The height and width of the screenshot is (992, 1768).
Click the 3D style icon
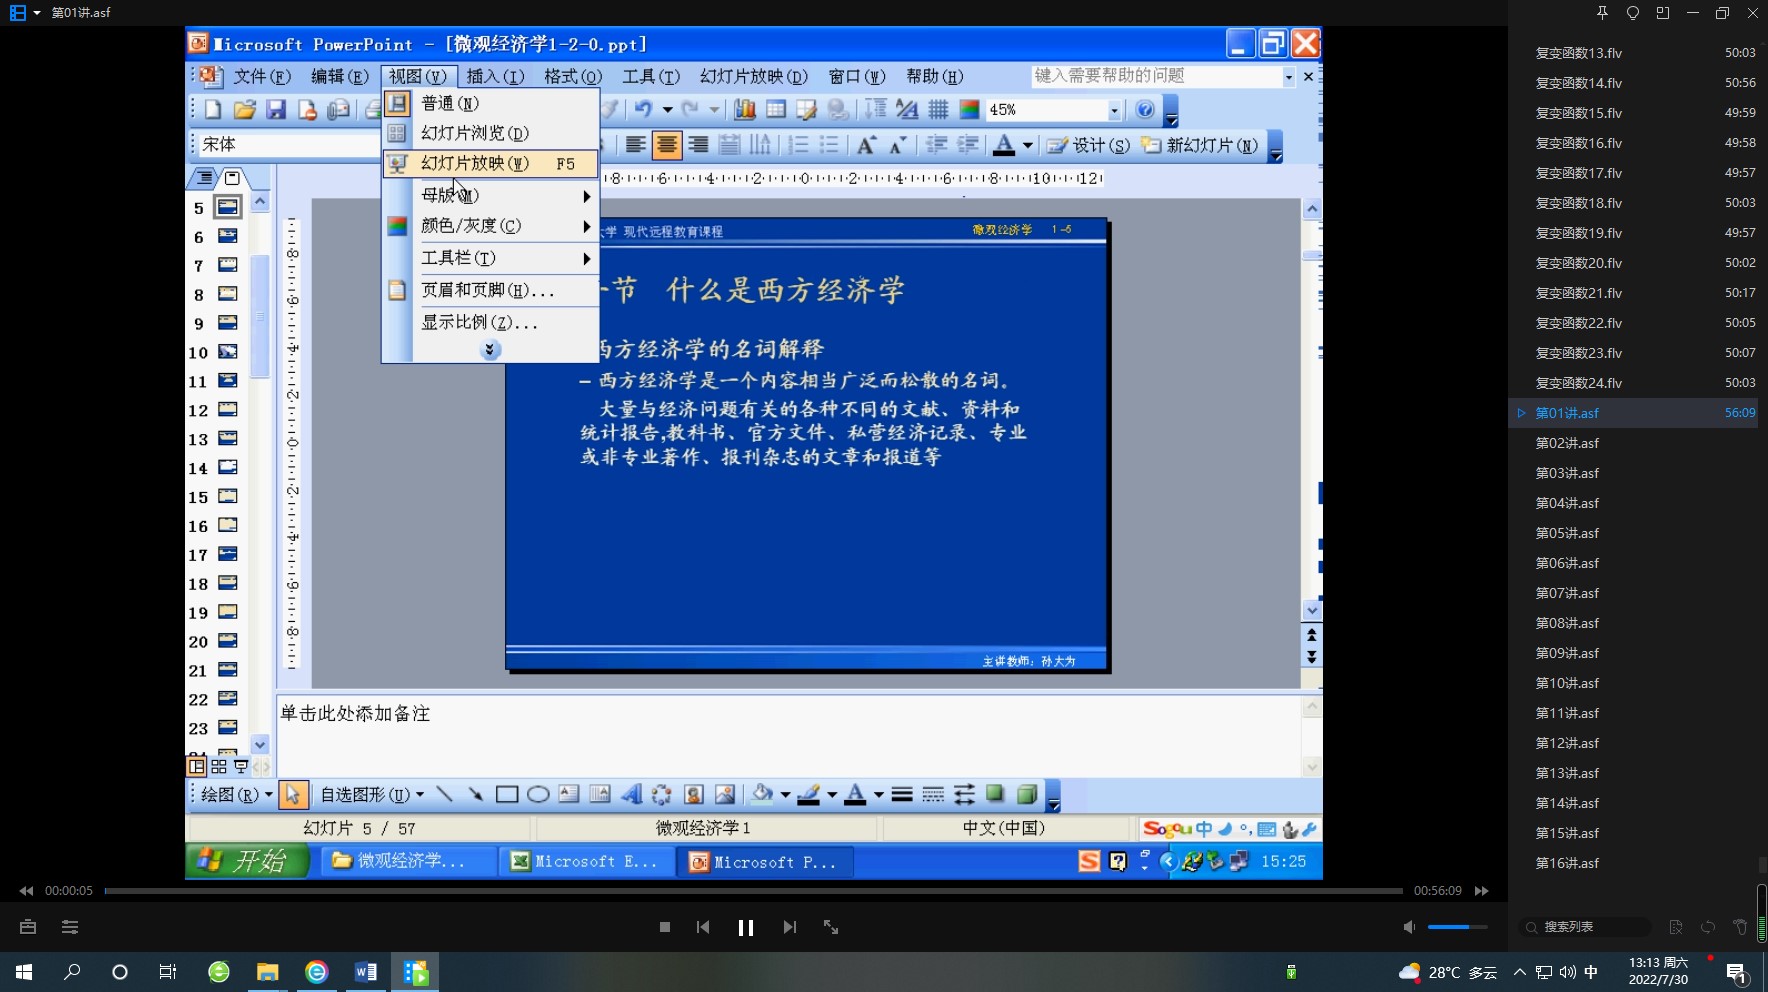pyautogui.click(x=1026, y=795)
